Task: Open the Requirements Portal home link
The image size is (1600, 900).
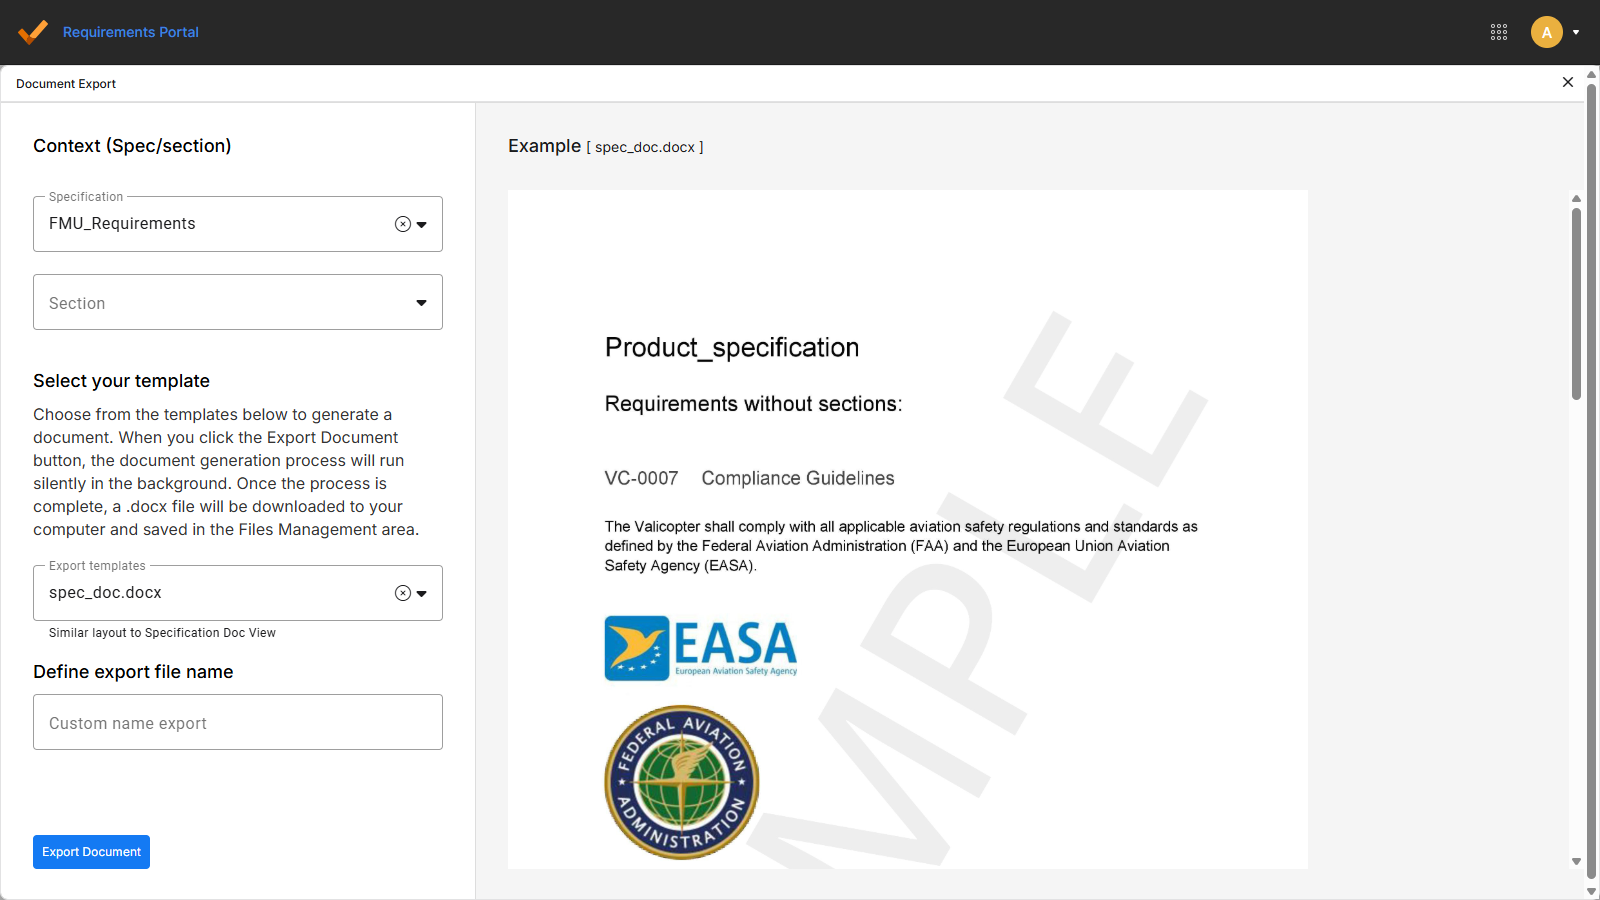Action: click(x=131, y=32)
